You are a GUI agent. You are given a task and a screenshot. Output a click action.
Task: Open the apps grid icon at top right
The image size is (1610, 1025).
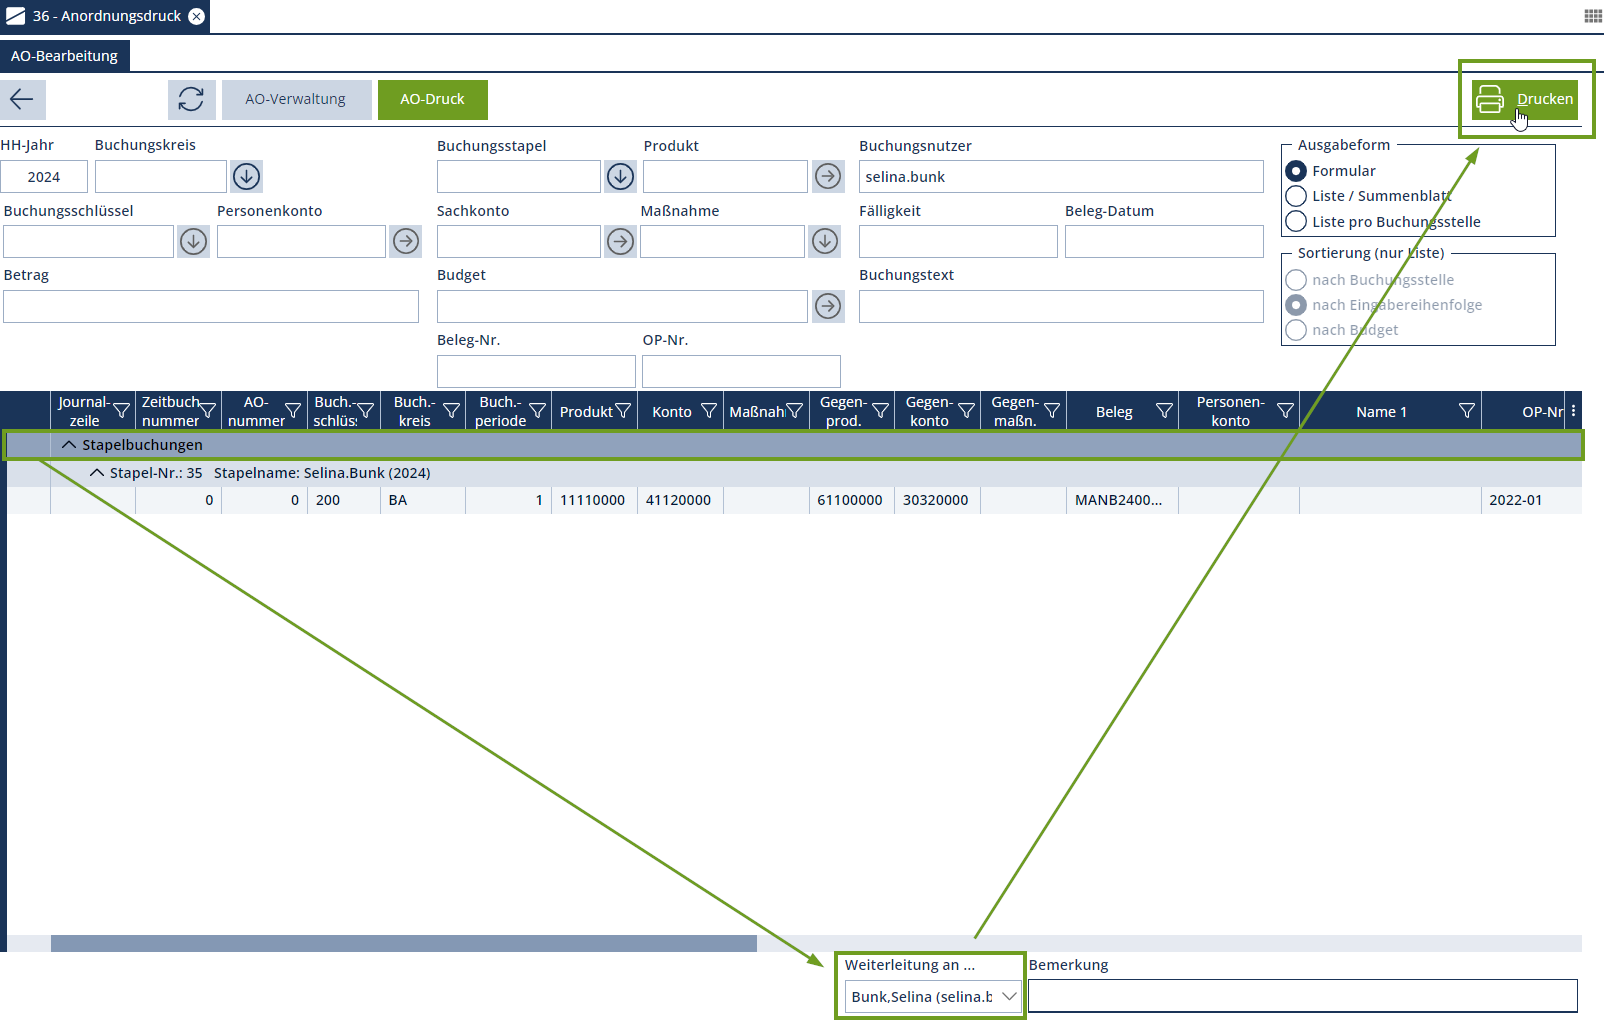click(1593, 16)
